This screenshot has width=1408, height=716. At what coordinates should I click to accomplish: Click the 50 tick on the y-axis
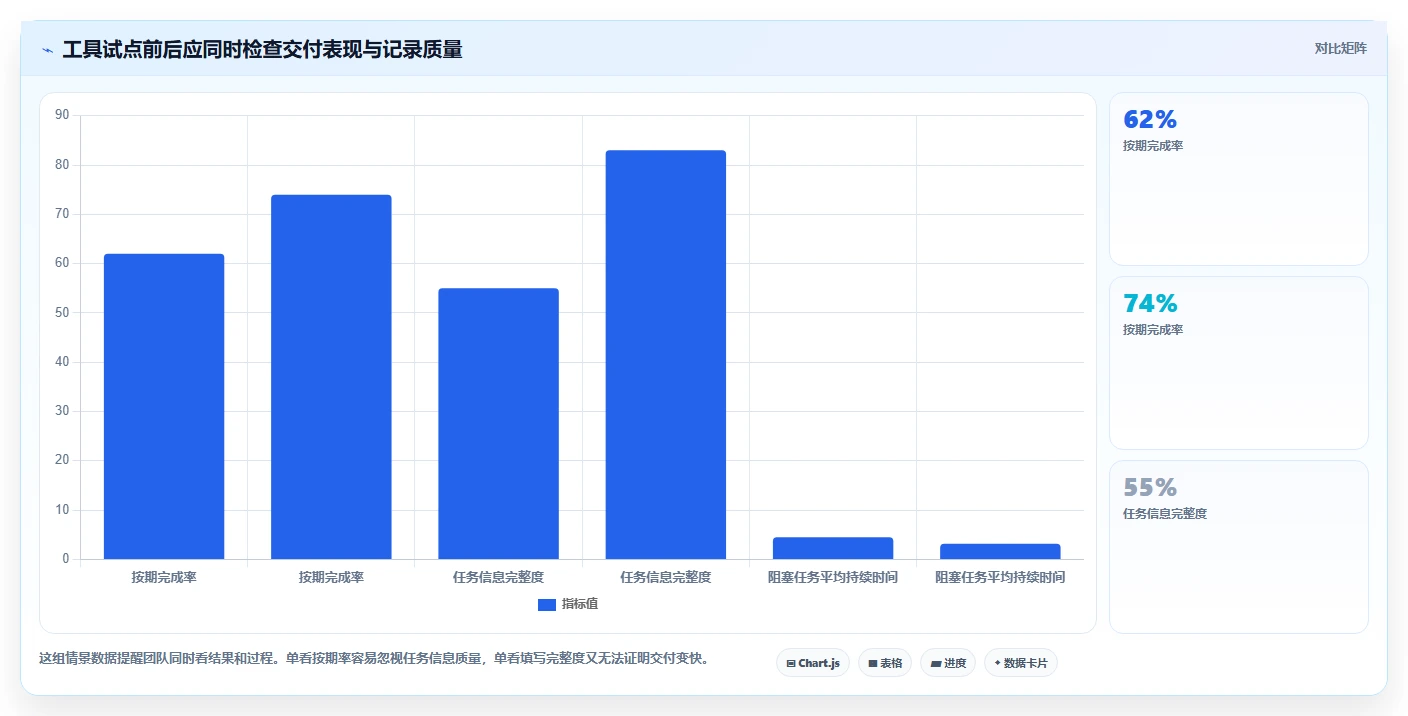pyautogui.click(x=62, y=312)
